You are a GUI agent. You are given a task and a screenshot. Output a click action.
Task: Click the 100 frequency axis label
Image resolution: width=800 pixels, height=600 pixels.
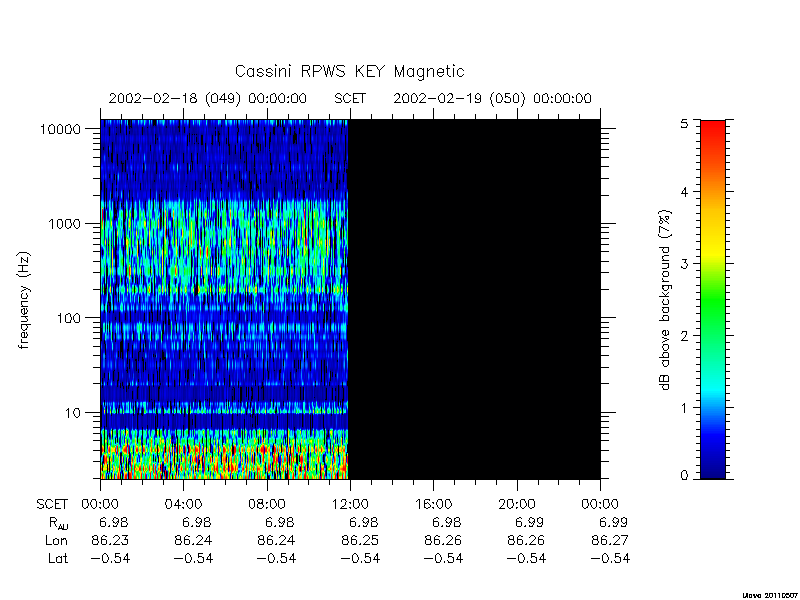pos(68,318)
